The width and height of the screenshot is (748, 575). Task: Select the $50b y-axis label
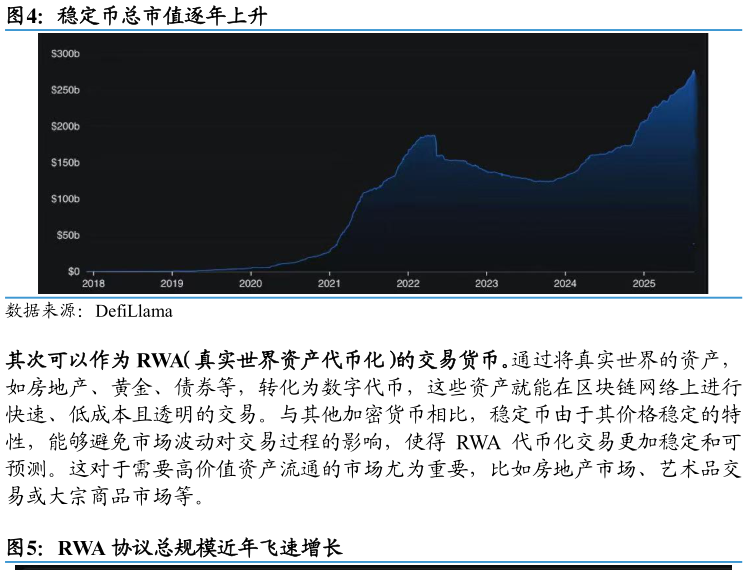(x=67, y=236)
